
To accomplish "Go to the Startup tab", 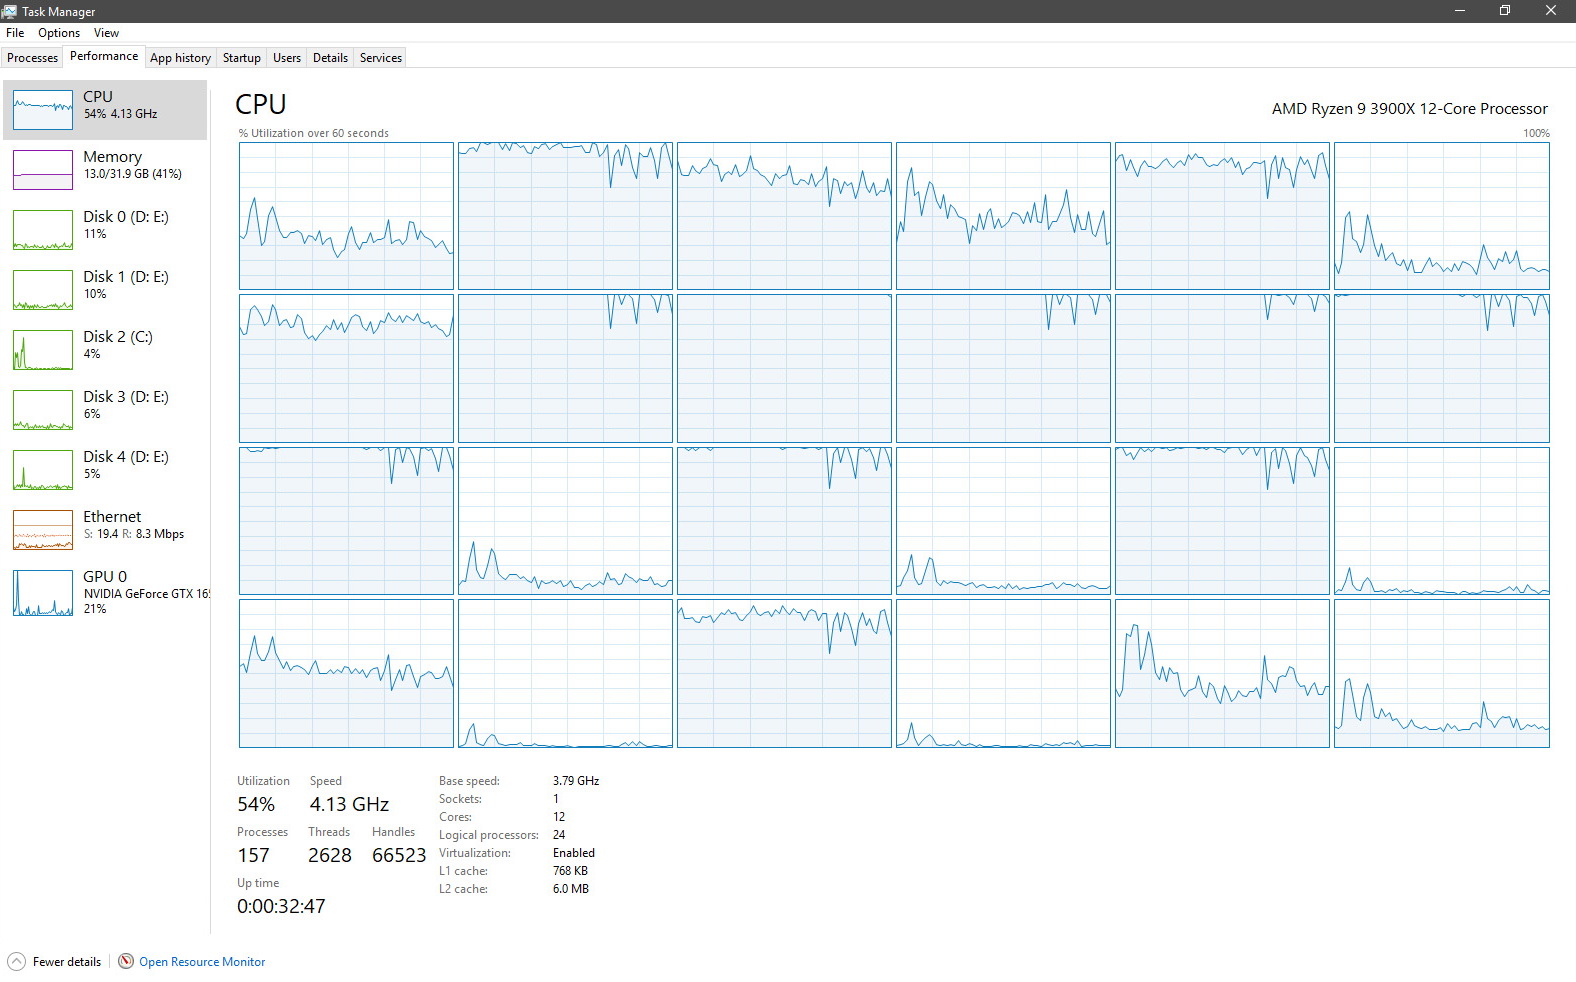I will [x=241, y=58].
